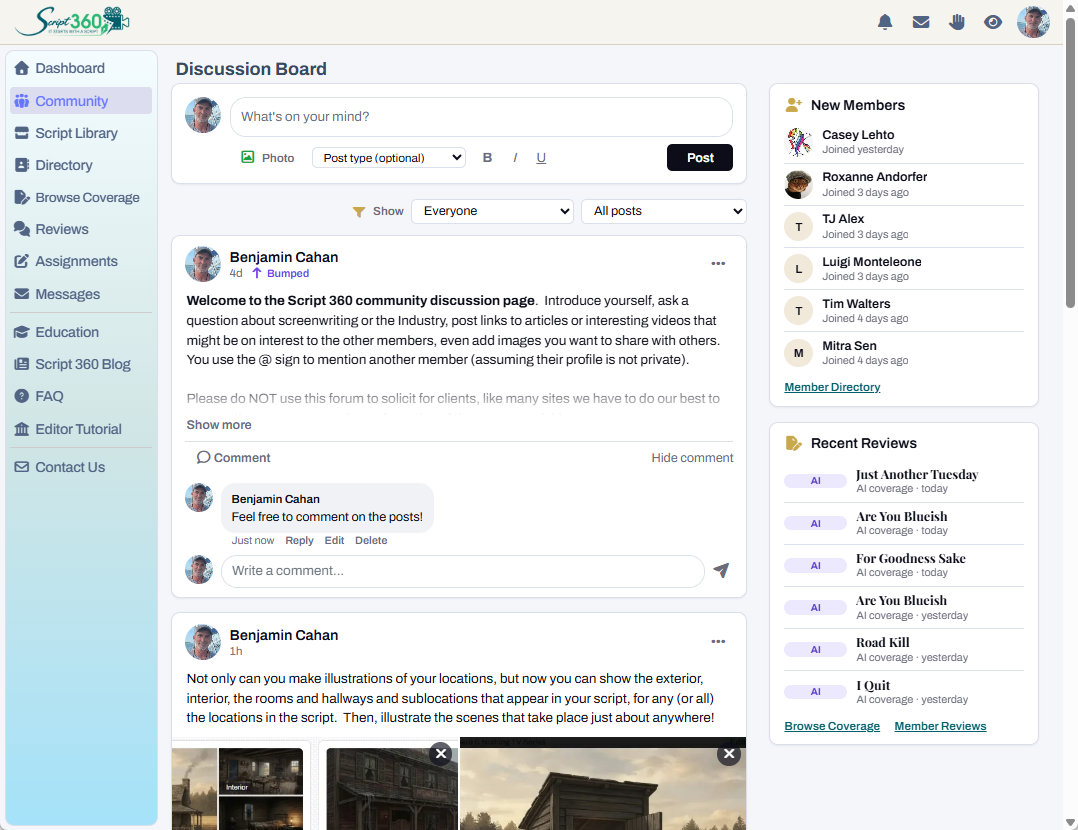Open Browse Coverage in sidebar
Image resolution: width=1078 pixels, height=830 pixels.
point(81,197)
